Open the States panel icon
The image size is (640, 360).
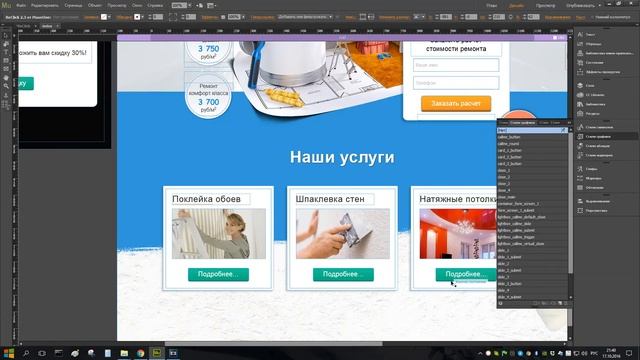[580, 62]
